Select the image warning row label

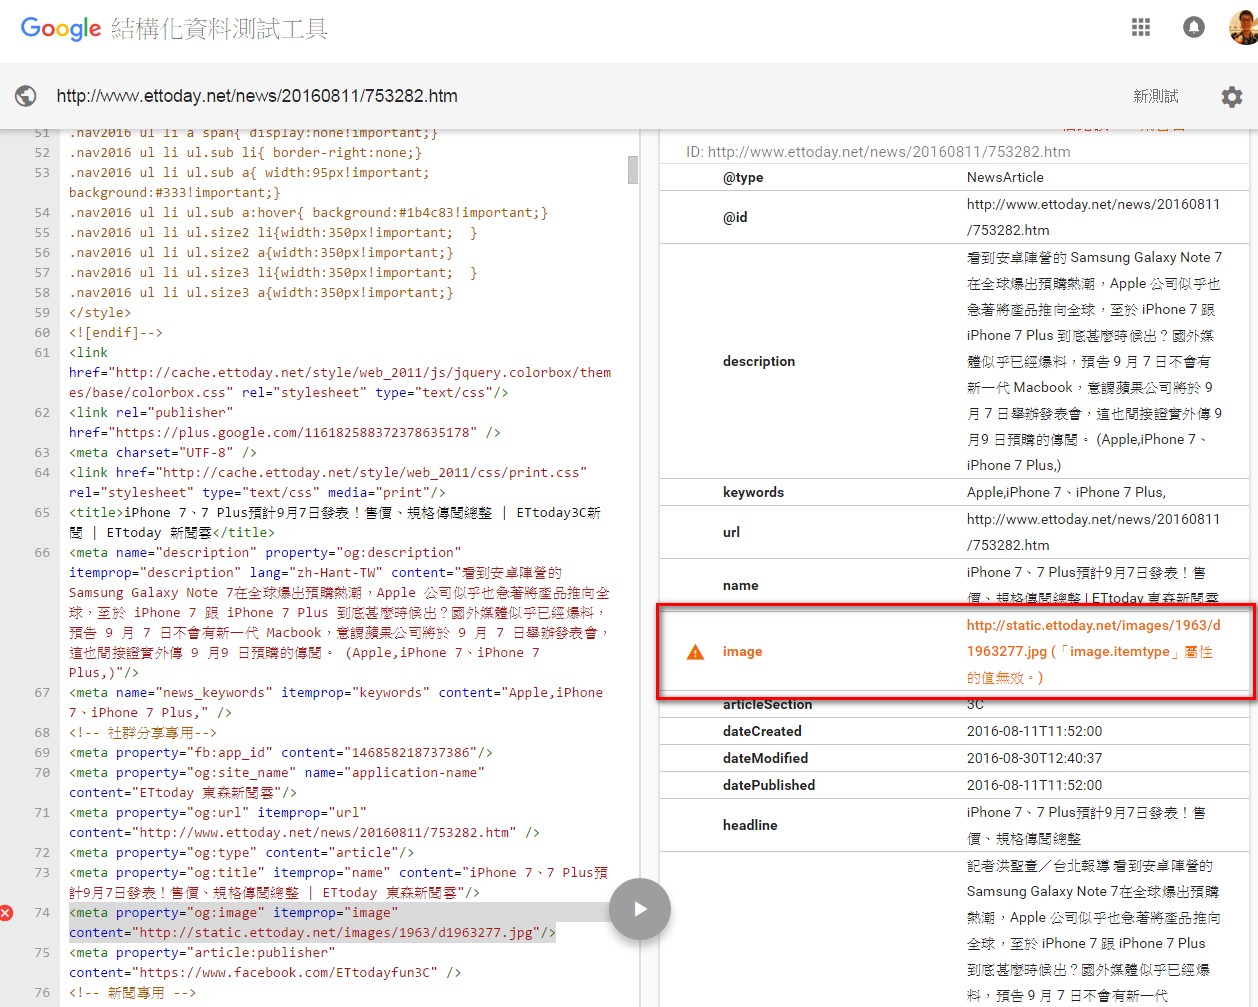[742, 652]
